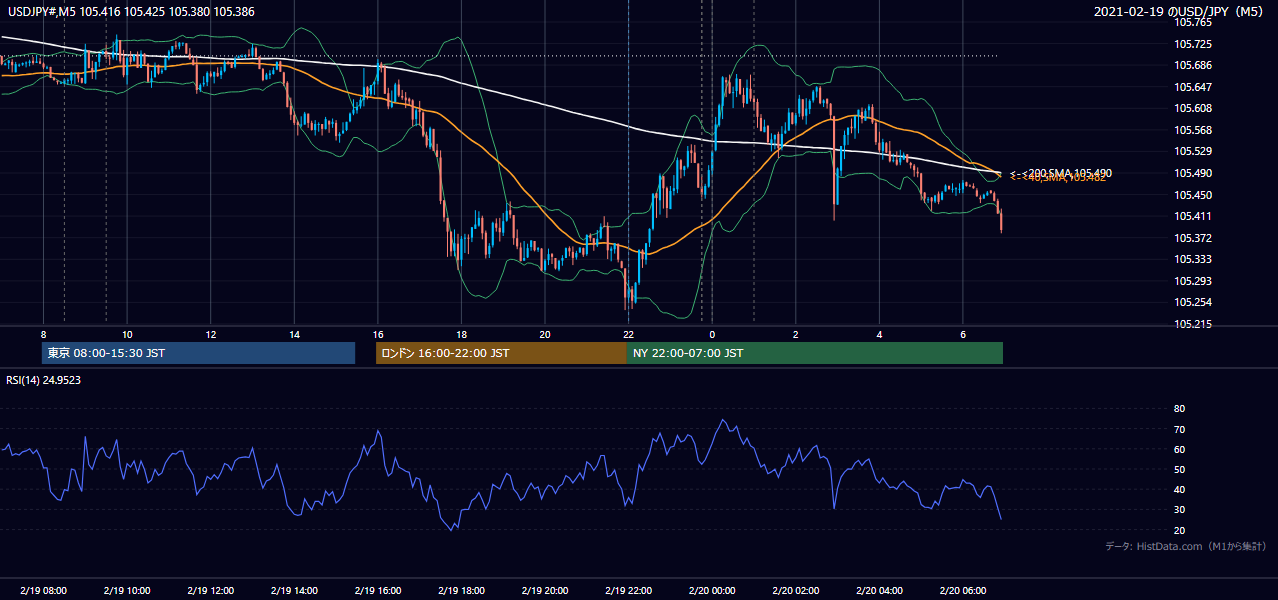Image resolution: width=1278 pixels, height=600 pixels.
Task: Click the 2/20 04:00 date label
Action: (x=879, y=591)
